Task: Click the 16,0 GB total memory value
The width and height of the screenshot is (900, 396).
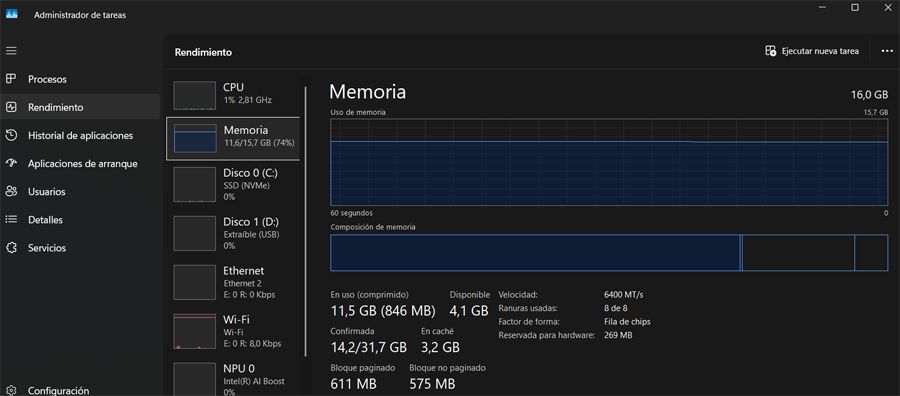Action: point(869,95)
